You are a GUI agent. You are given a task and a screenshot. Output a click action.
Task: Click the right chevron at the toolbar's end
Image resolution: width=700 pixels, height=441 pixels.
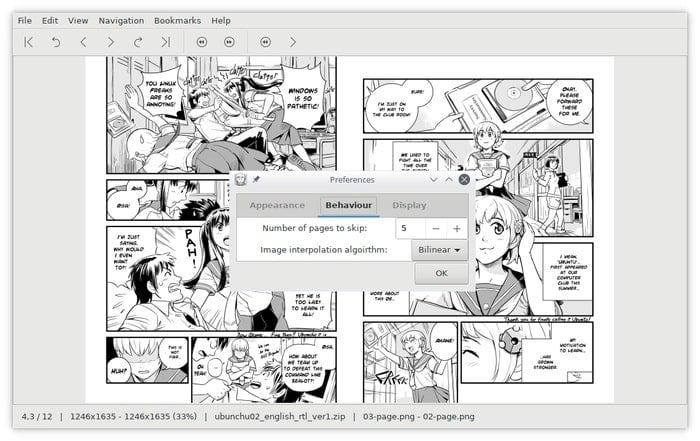(293, 42)
